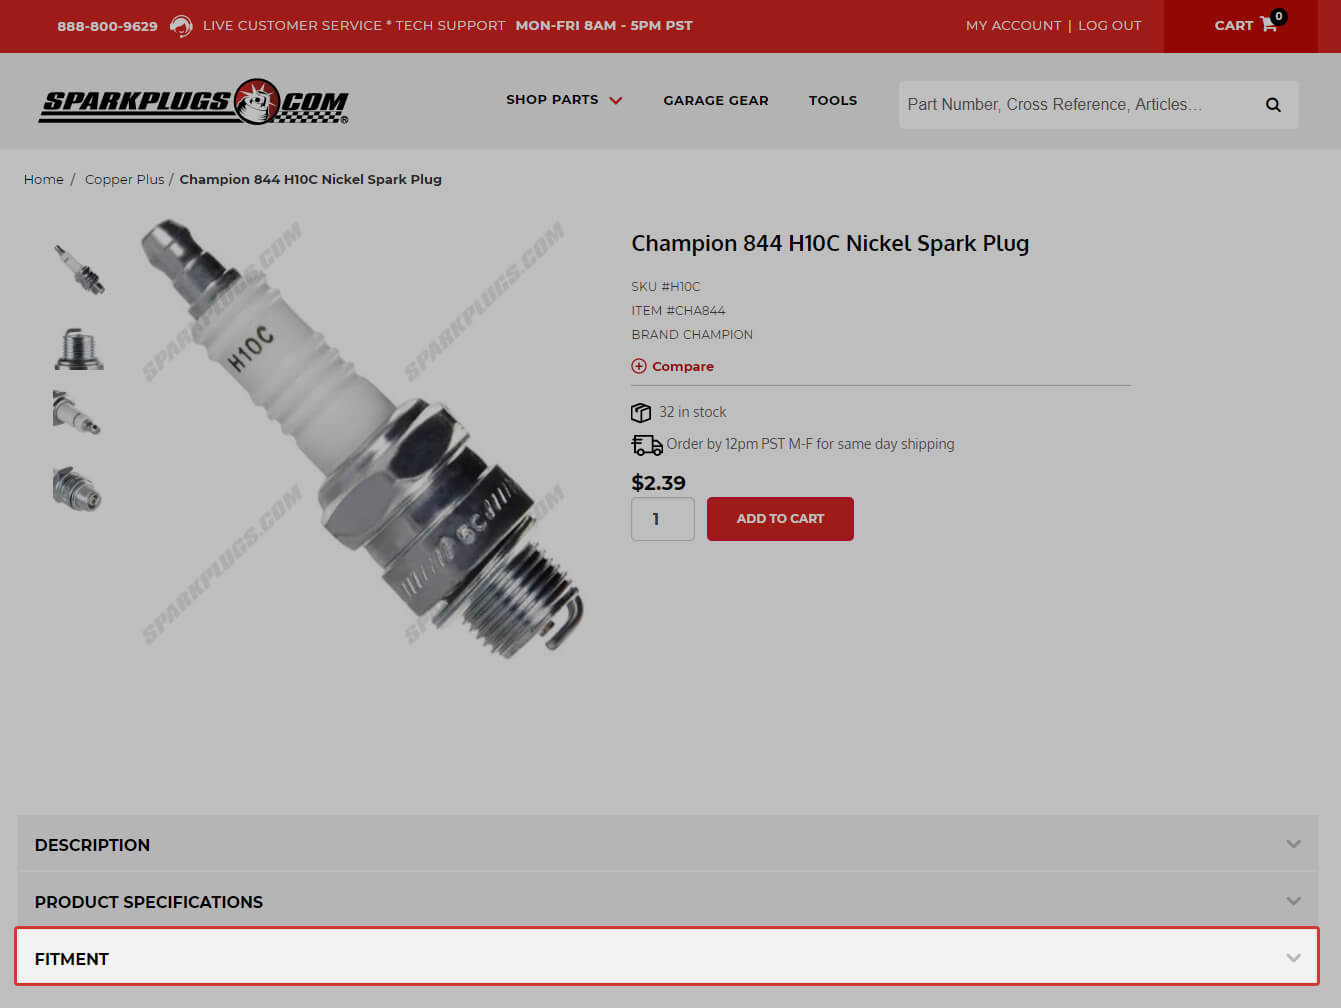
Task: Click the Description section chevron
Action: tap(1293, 844)
